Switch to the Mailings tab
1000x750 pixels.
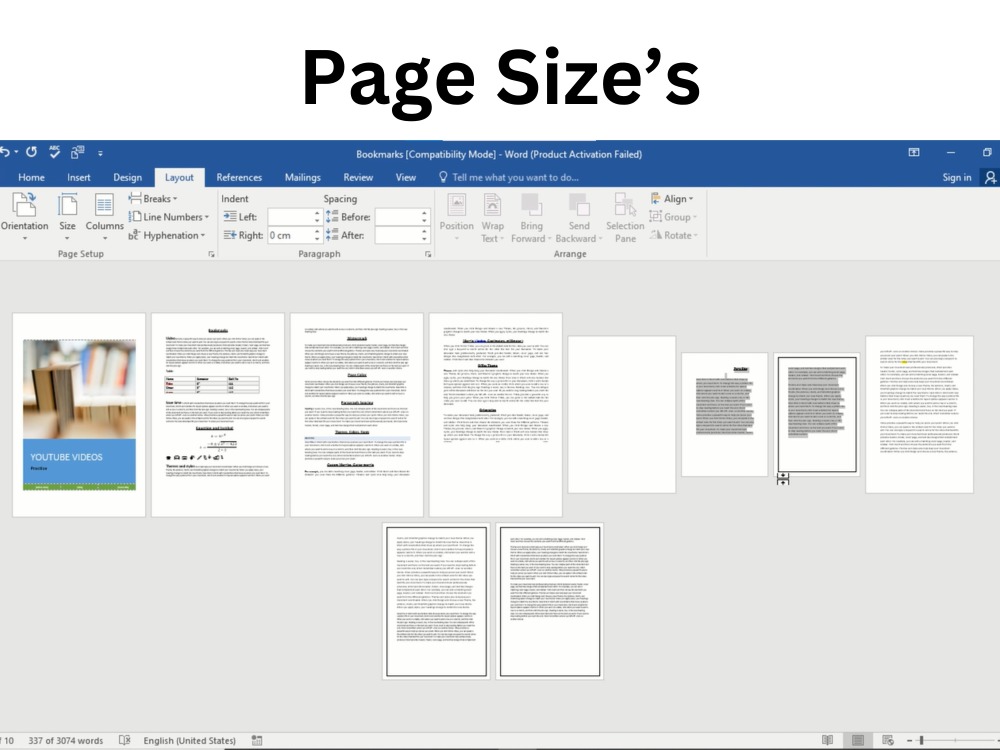[x=302, y=177]
